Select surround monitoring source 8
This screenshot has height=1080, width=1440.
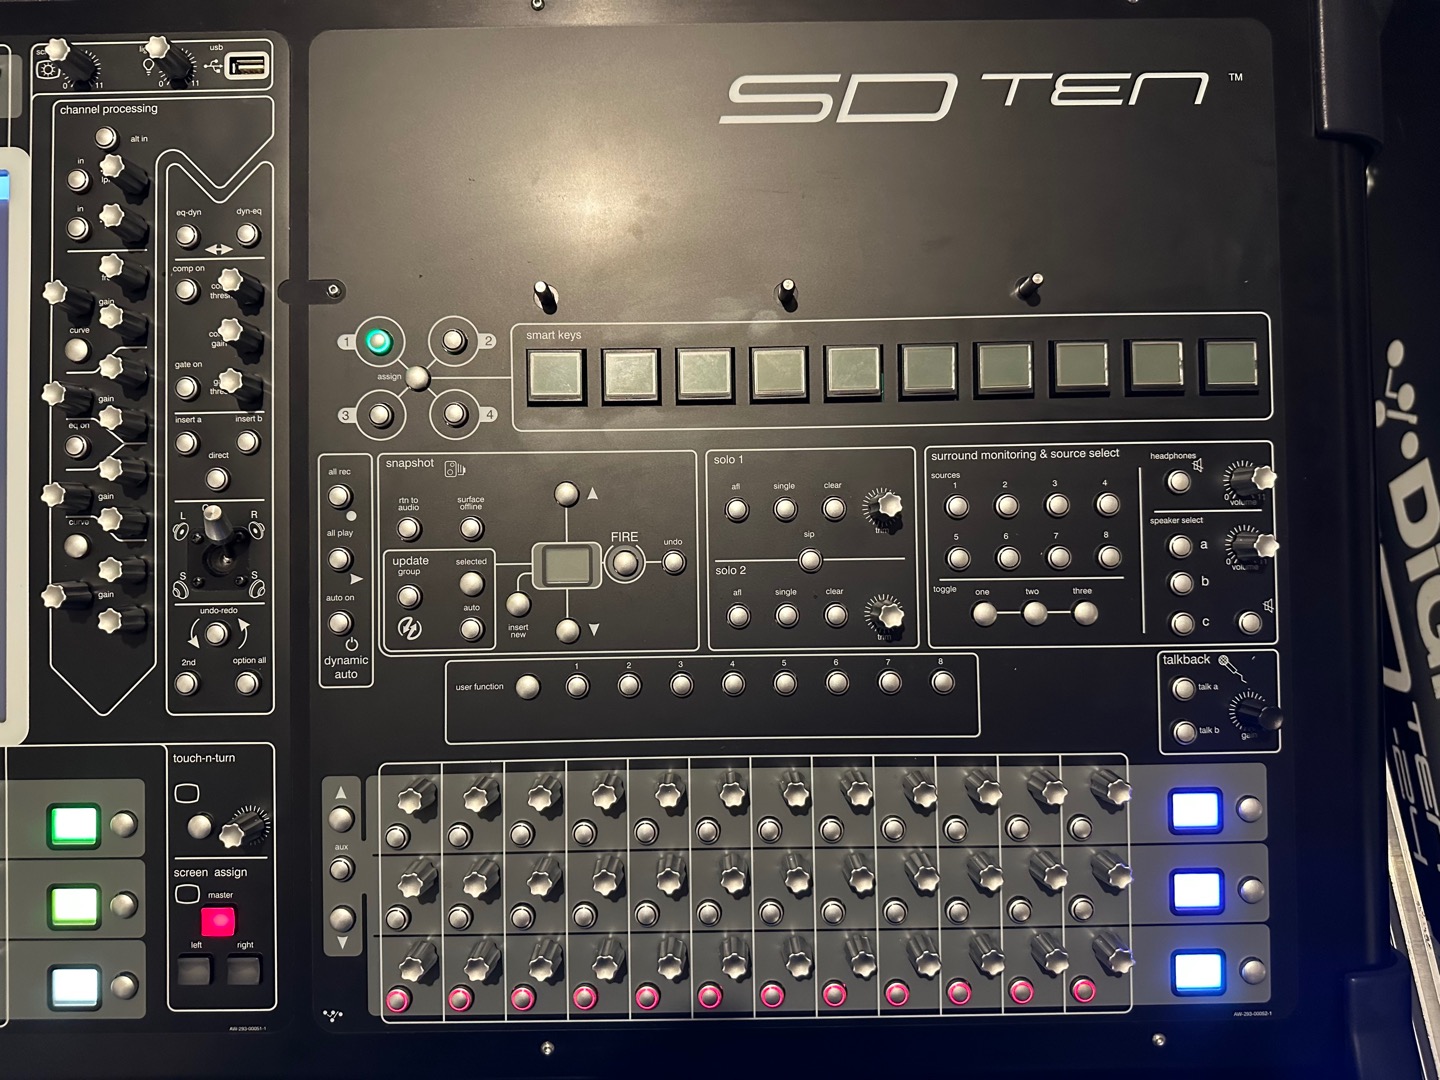[x=1109, y=556]
